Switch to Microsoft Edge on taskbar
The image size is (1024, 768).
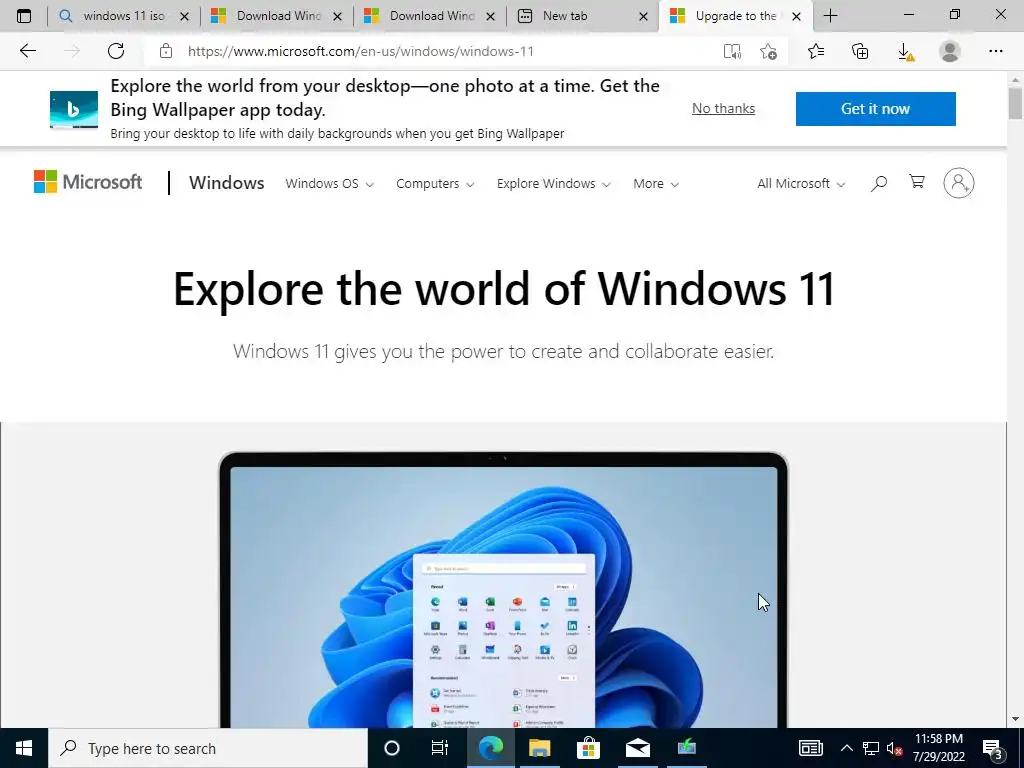click(491, 748)
